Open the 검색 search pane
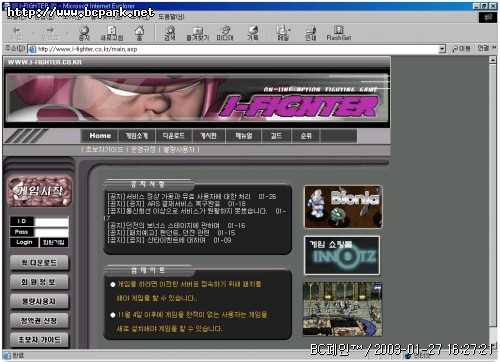Screen dimensions: 500x362 170,33
